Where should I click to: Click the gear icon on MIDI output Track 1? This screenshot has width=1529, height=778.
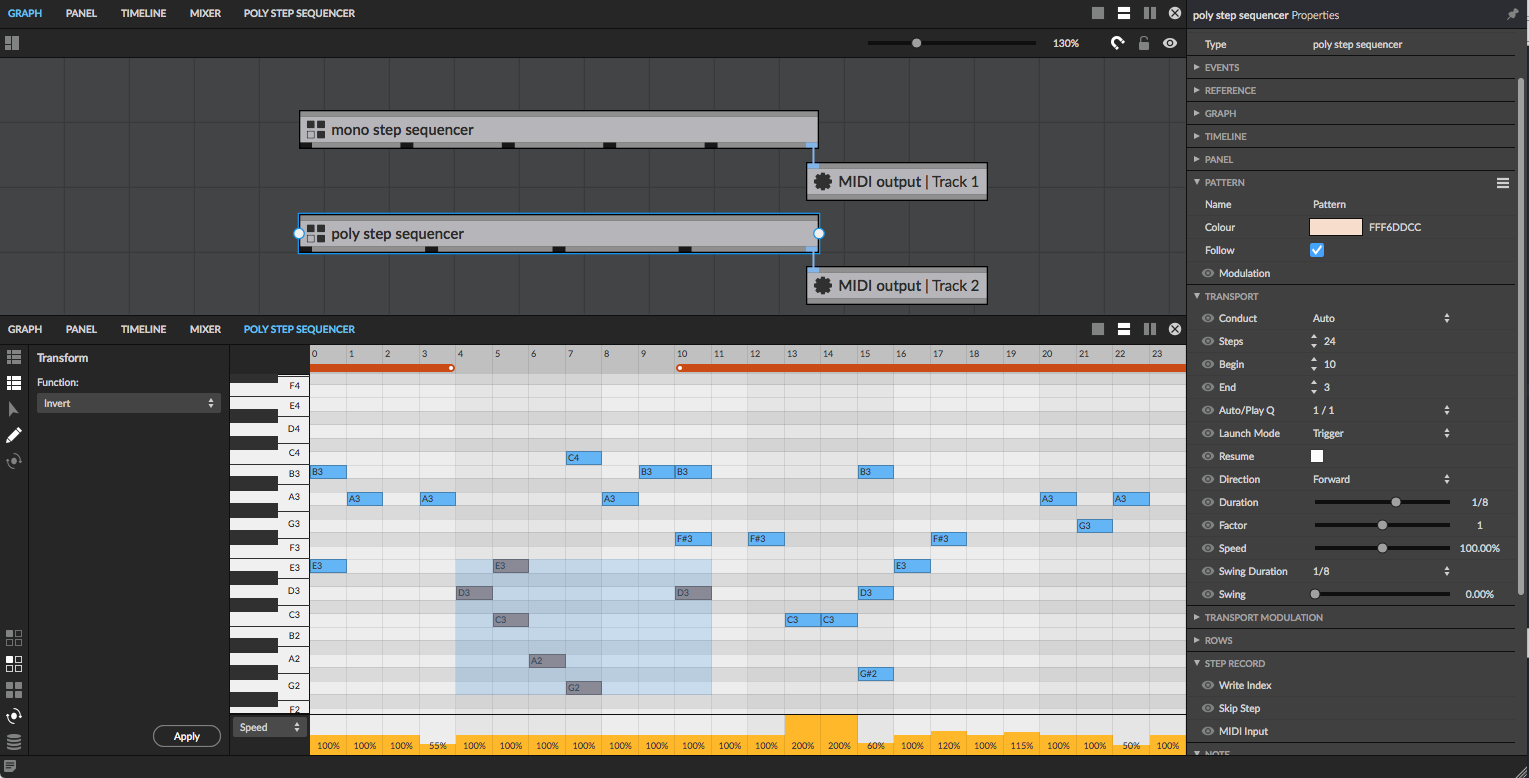823,181
